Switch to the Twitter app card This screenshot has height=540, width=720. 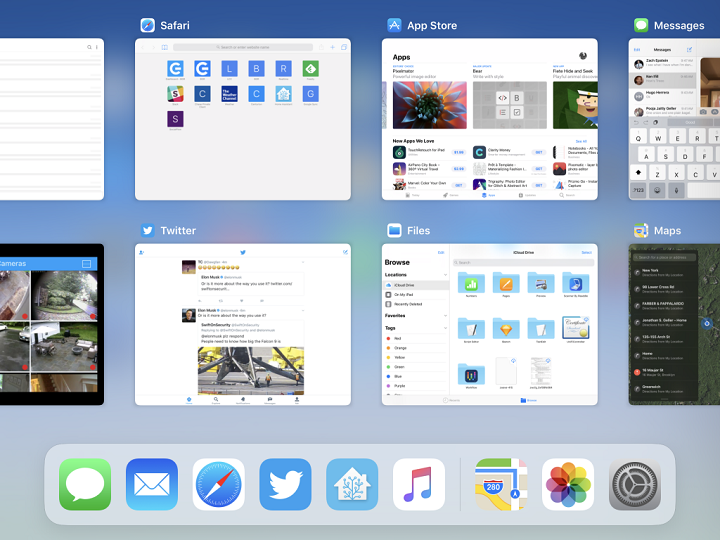point(243,324)
